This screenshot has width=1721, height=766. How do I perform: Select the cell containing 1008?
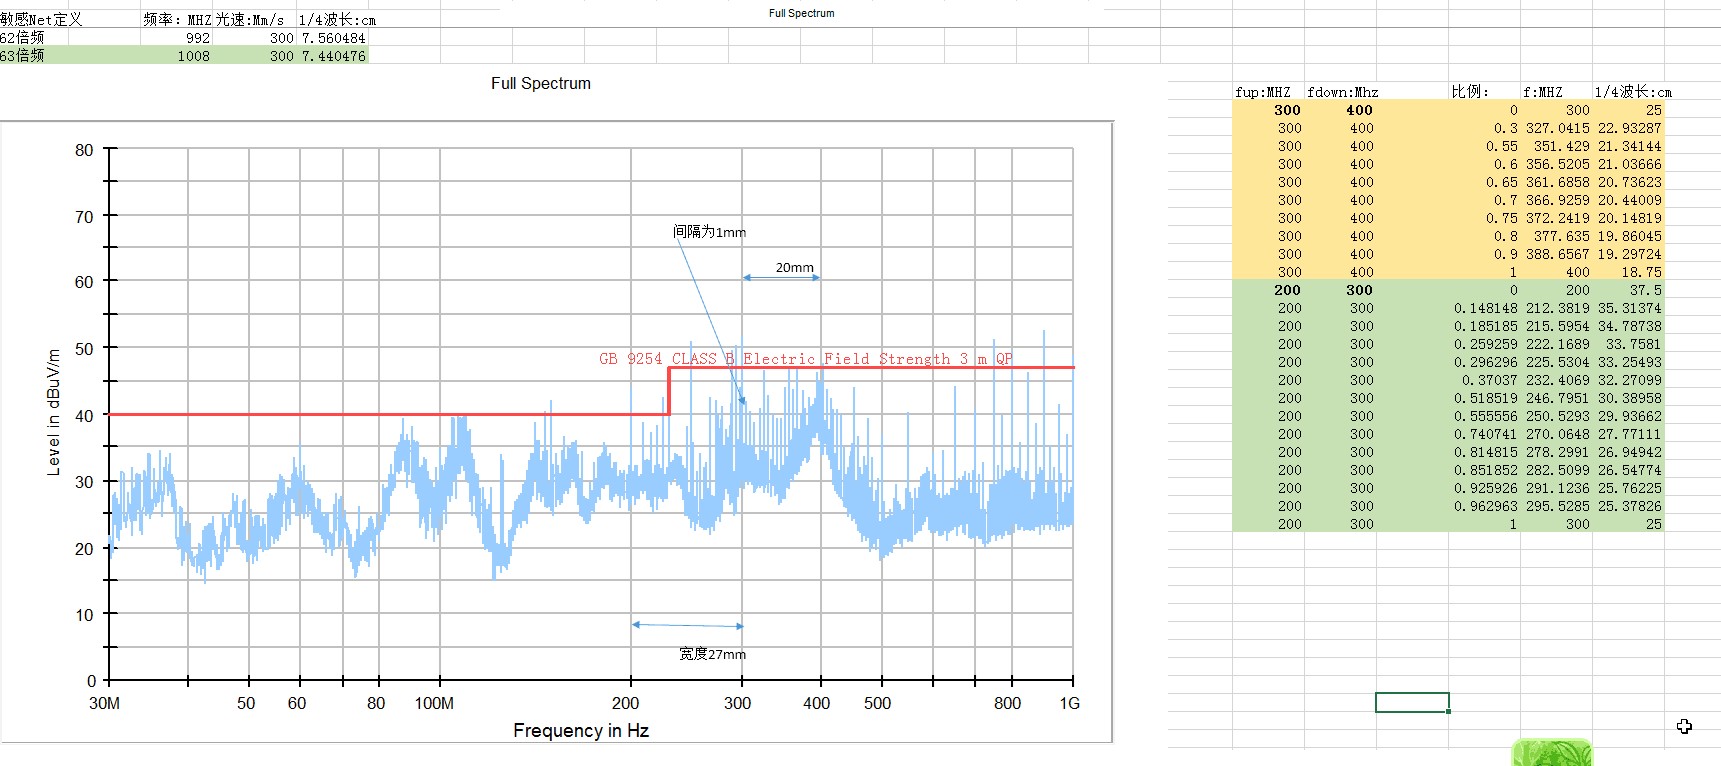(x=194, y=56)
